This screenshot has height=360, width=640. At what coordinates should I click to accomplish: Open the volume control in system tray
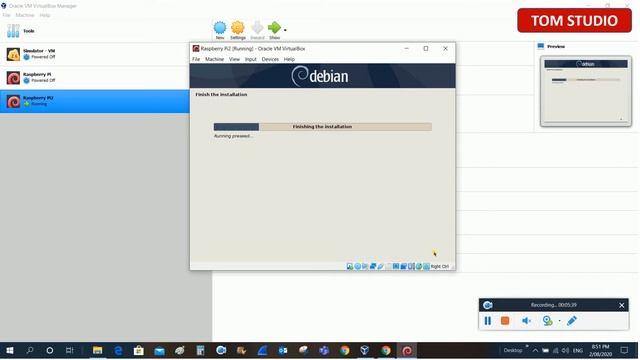pyautogui.click(x=565, y=351)
